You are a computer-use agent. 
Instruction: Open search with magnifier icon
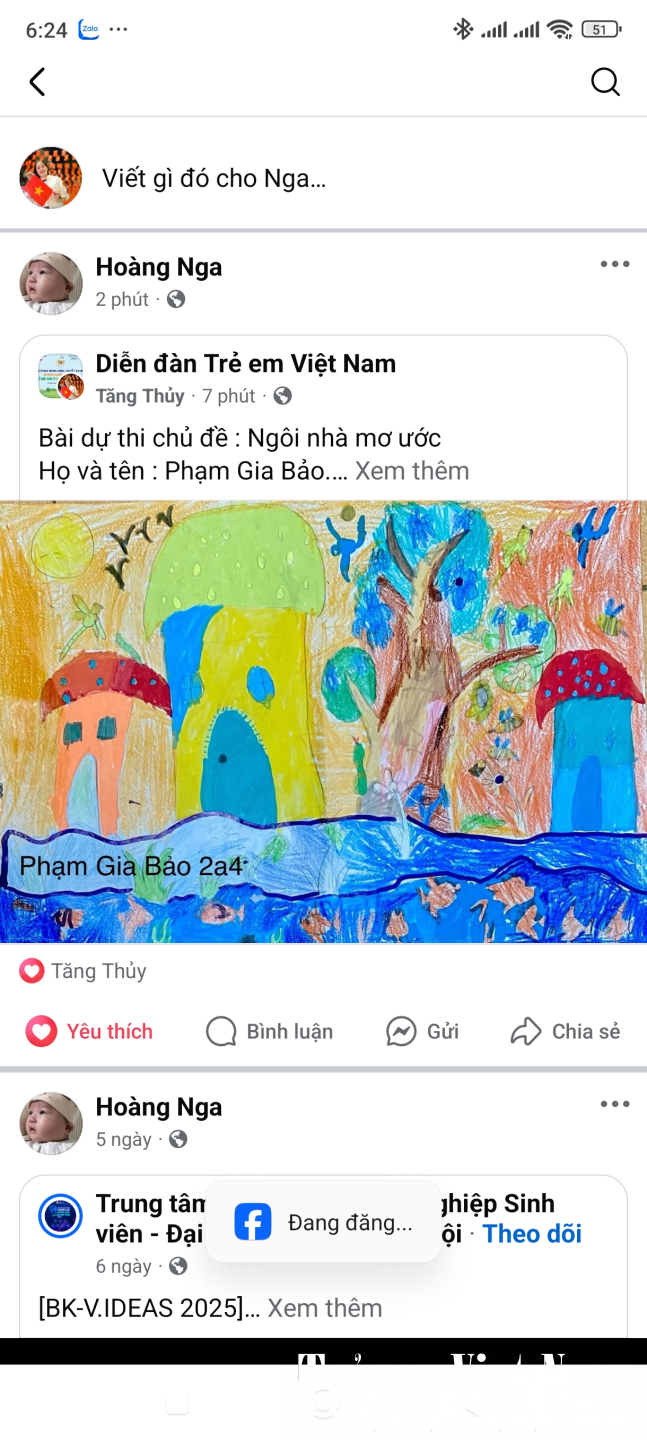click(606, 81)
